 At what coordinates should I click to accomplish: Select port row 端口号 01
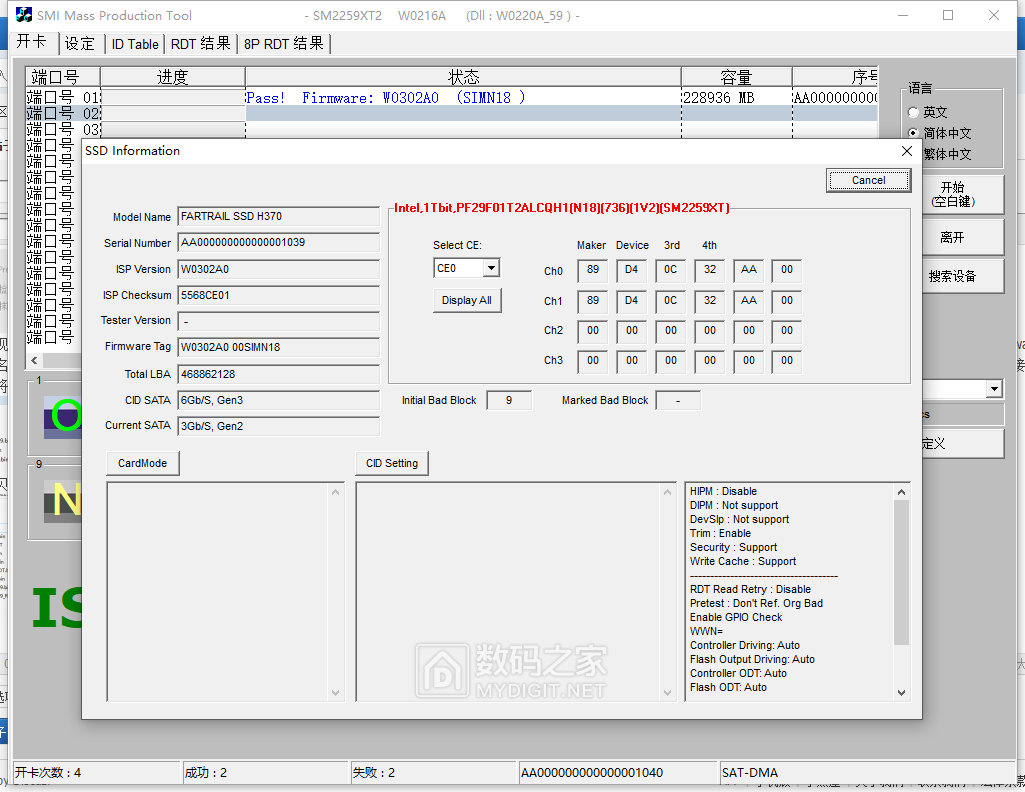tap(62, 97)
